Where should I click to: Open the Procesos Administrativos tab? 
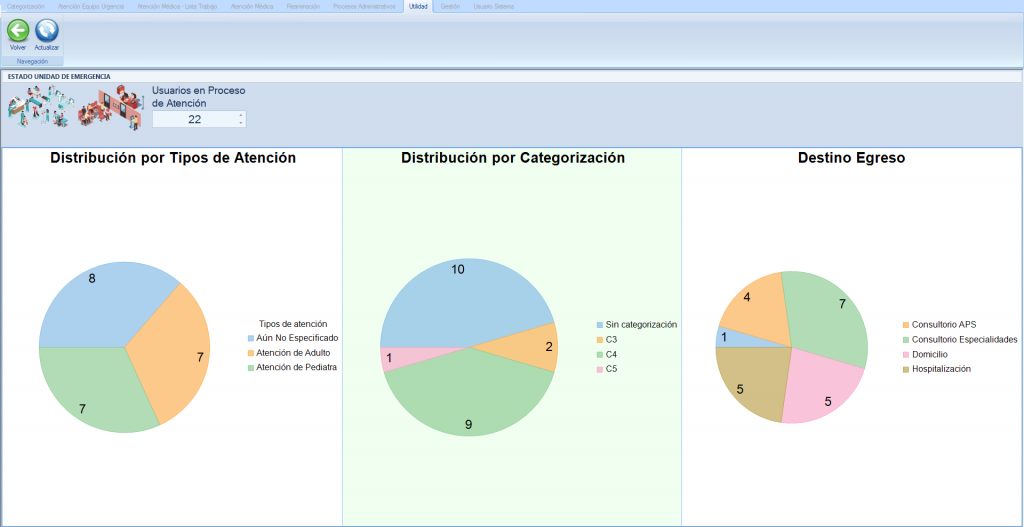[364, 6]
